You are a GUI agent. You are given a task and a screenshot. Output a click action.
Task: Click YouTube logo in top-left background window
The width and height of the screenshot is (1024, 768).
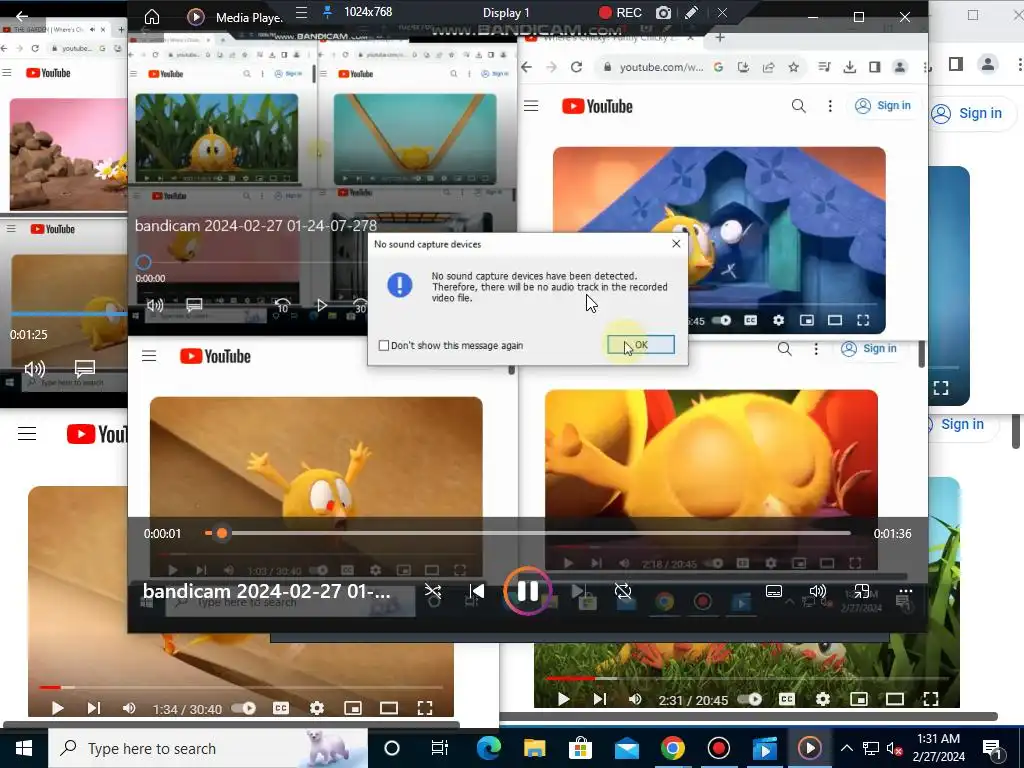pos(48,72)
